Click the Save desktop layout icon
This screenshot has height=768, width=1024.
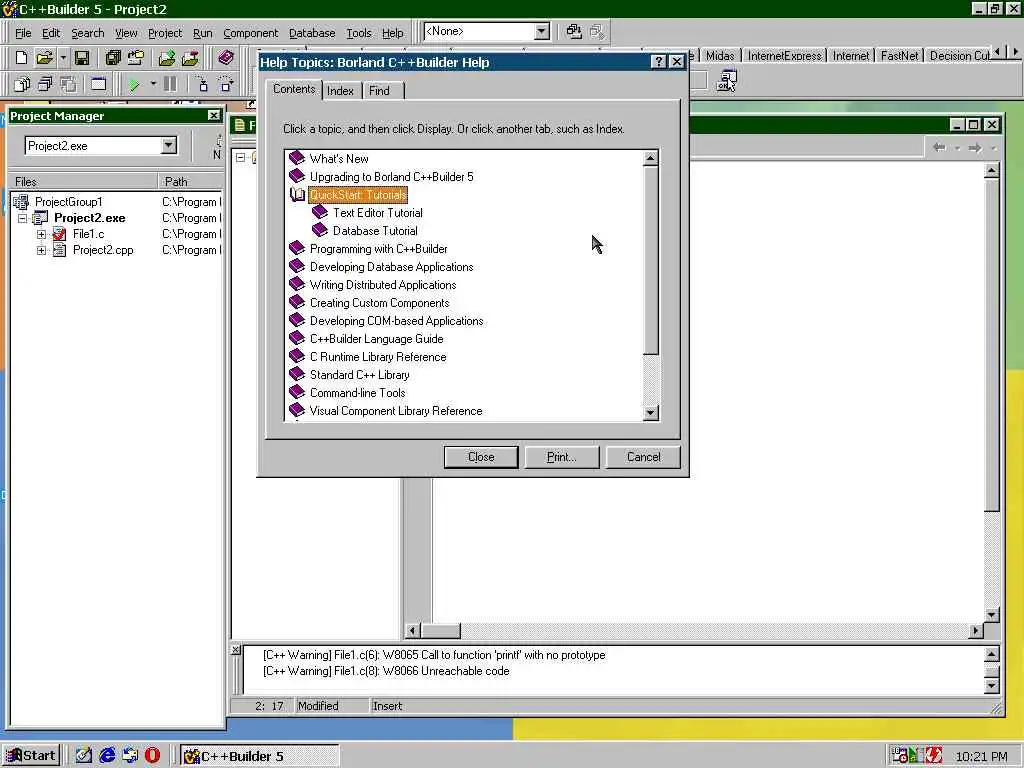573,31
